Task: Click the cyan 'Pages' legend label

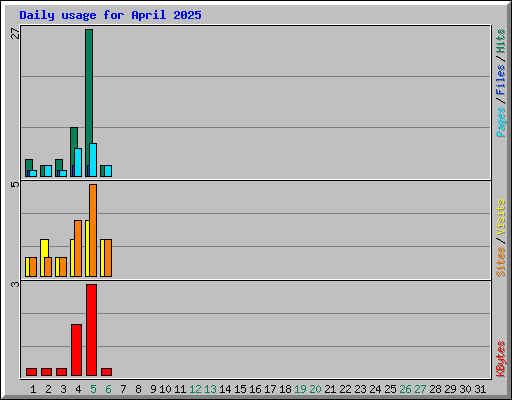Action: pyautogui.click(x=501, y=122)
